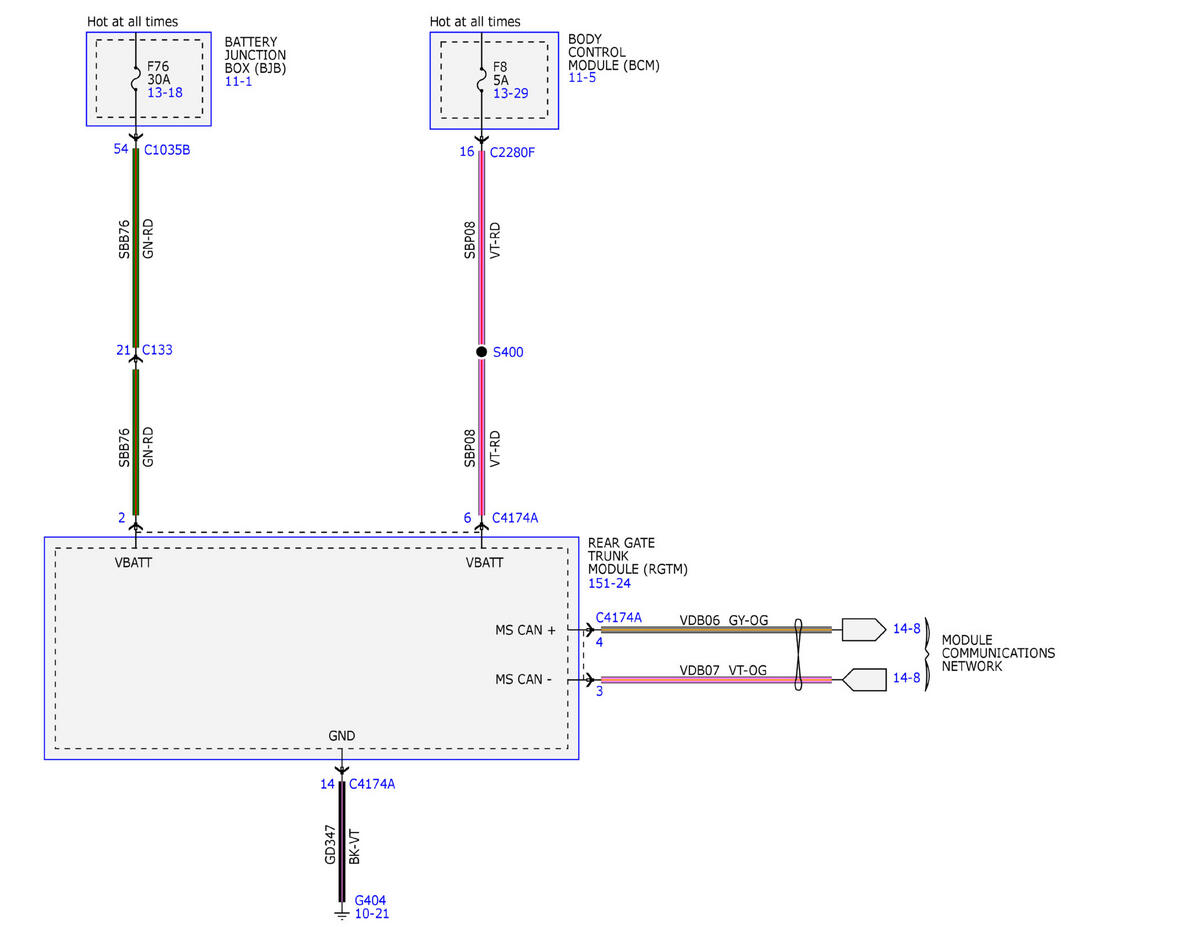The width and height of the screenshot is (1200, 927).
Task: Select the G404 ground label
Action: pos(370,900)
